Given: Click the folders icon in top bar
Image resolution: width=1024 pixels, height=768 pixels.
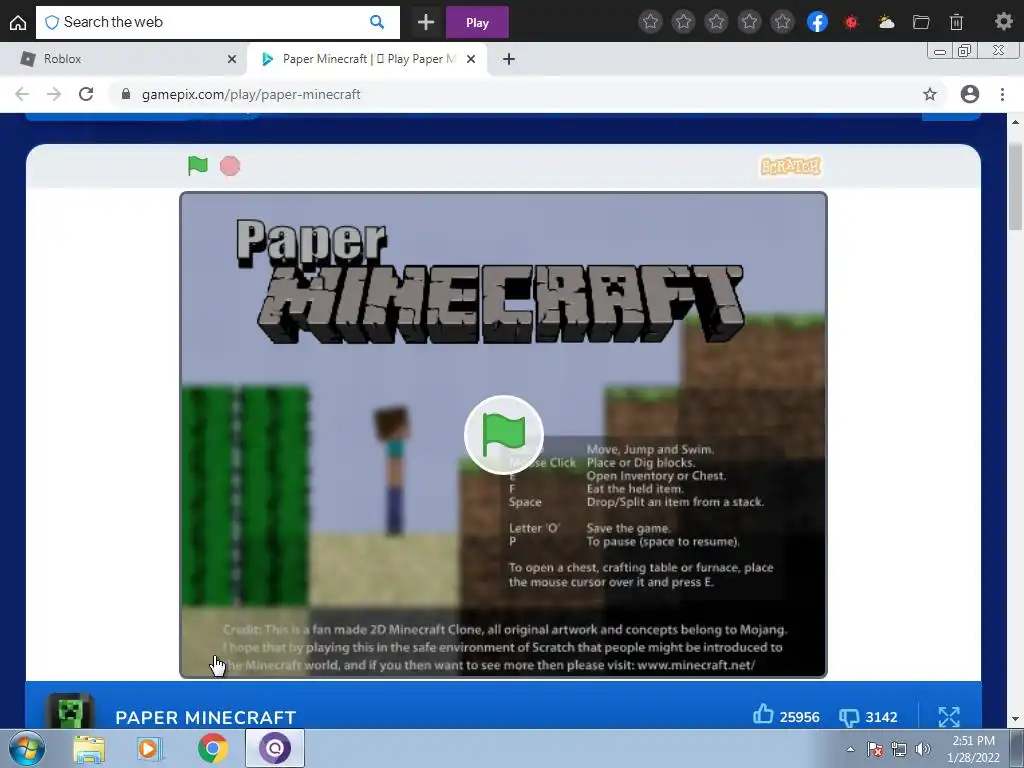Looking at the screenshot, I should [x=921, y=22].
